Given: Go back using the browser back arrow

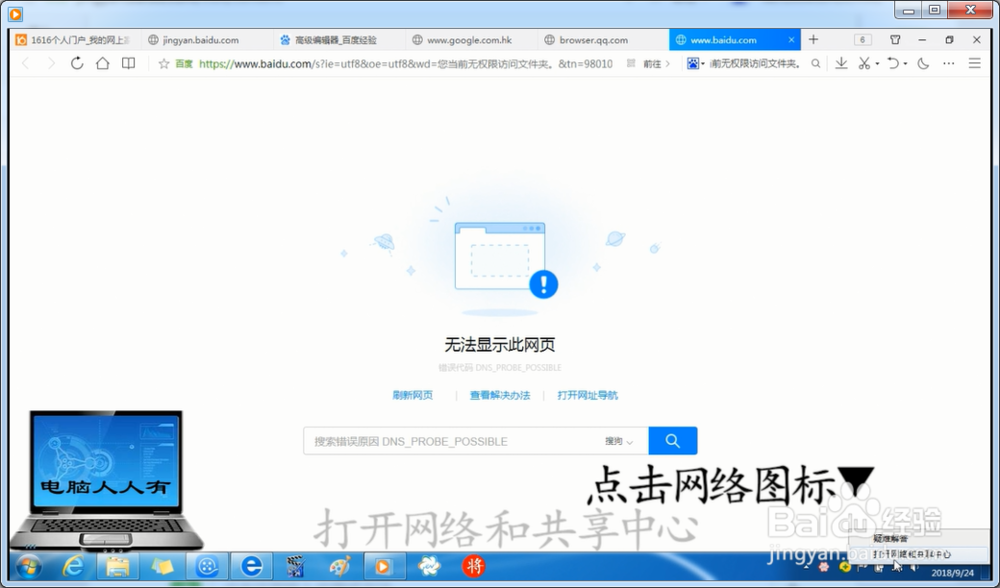Looking at the screenshot, I should point(26,63).
